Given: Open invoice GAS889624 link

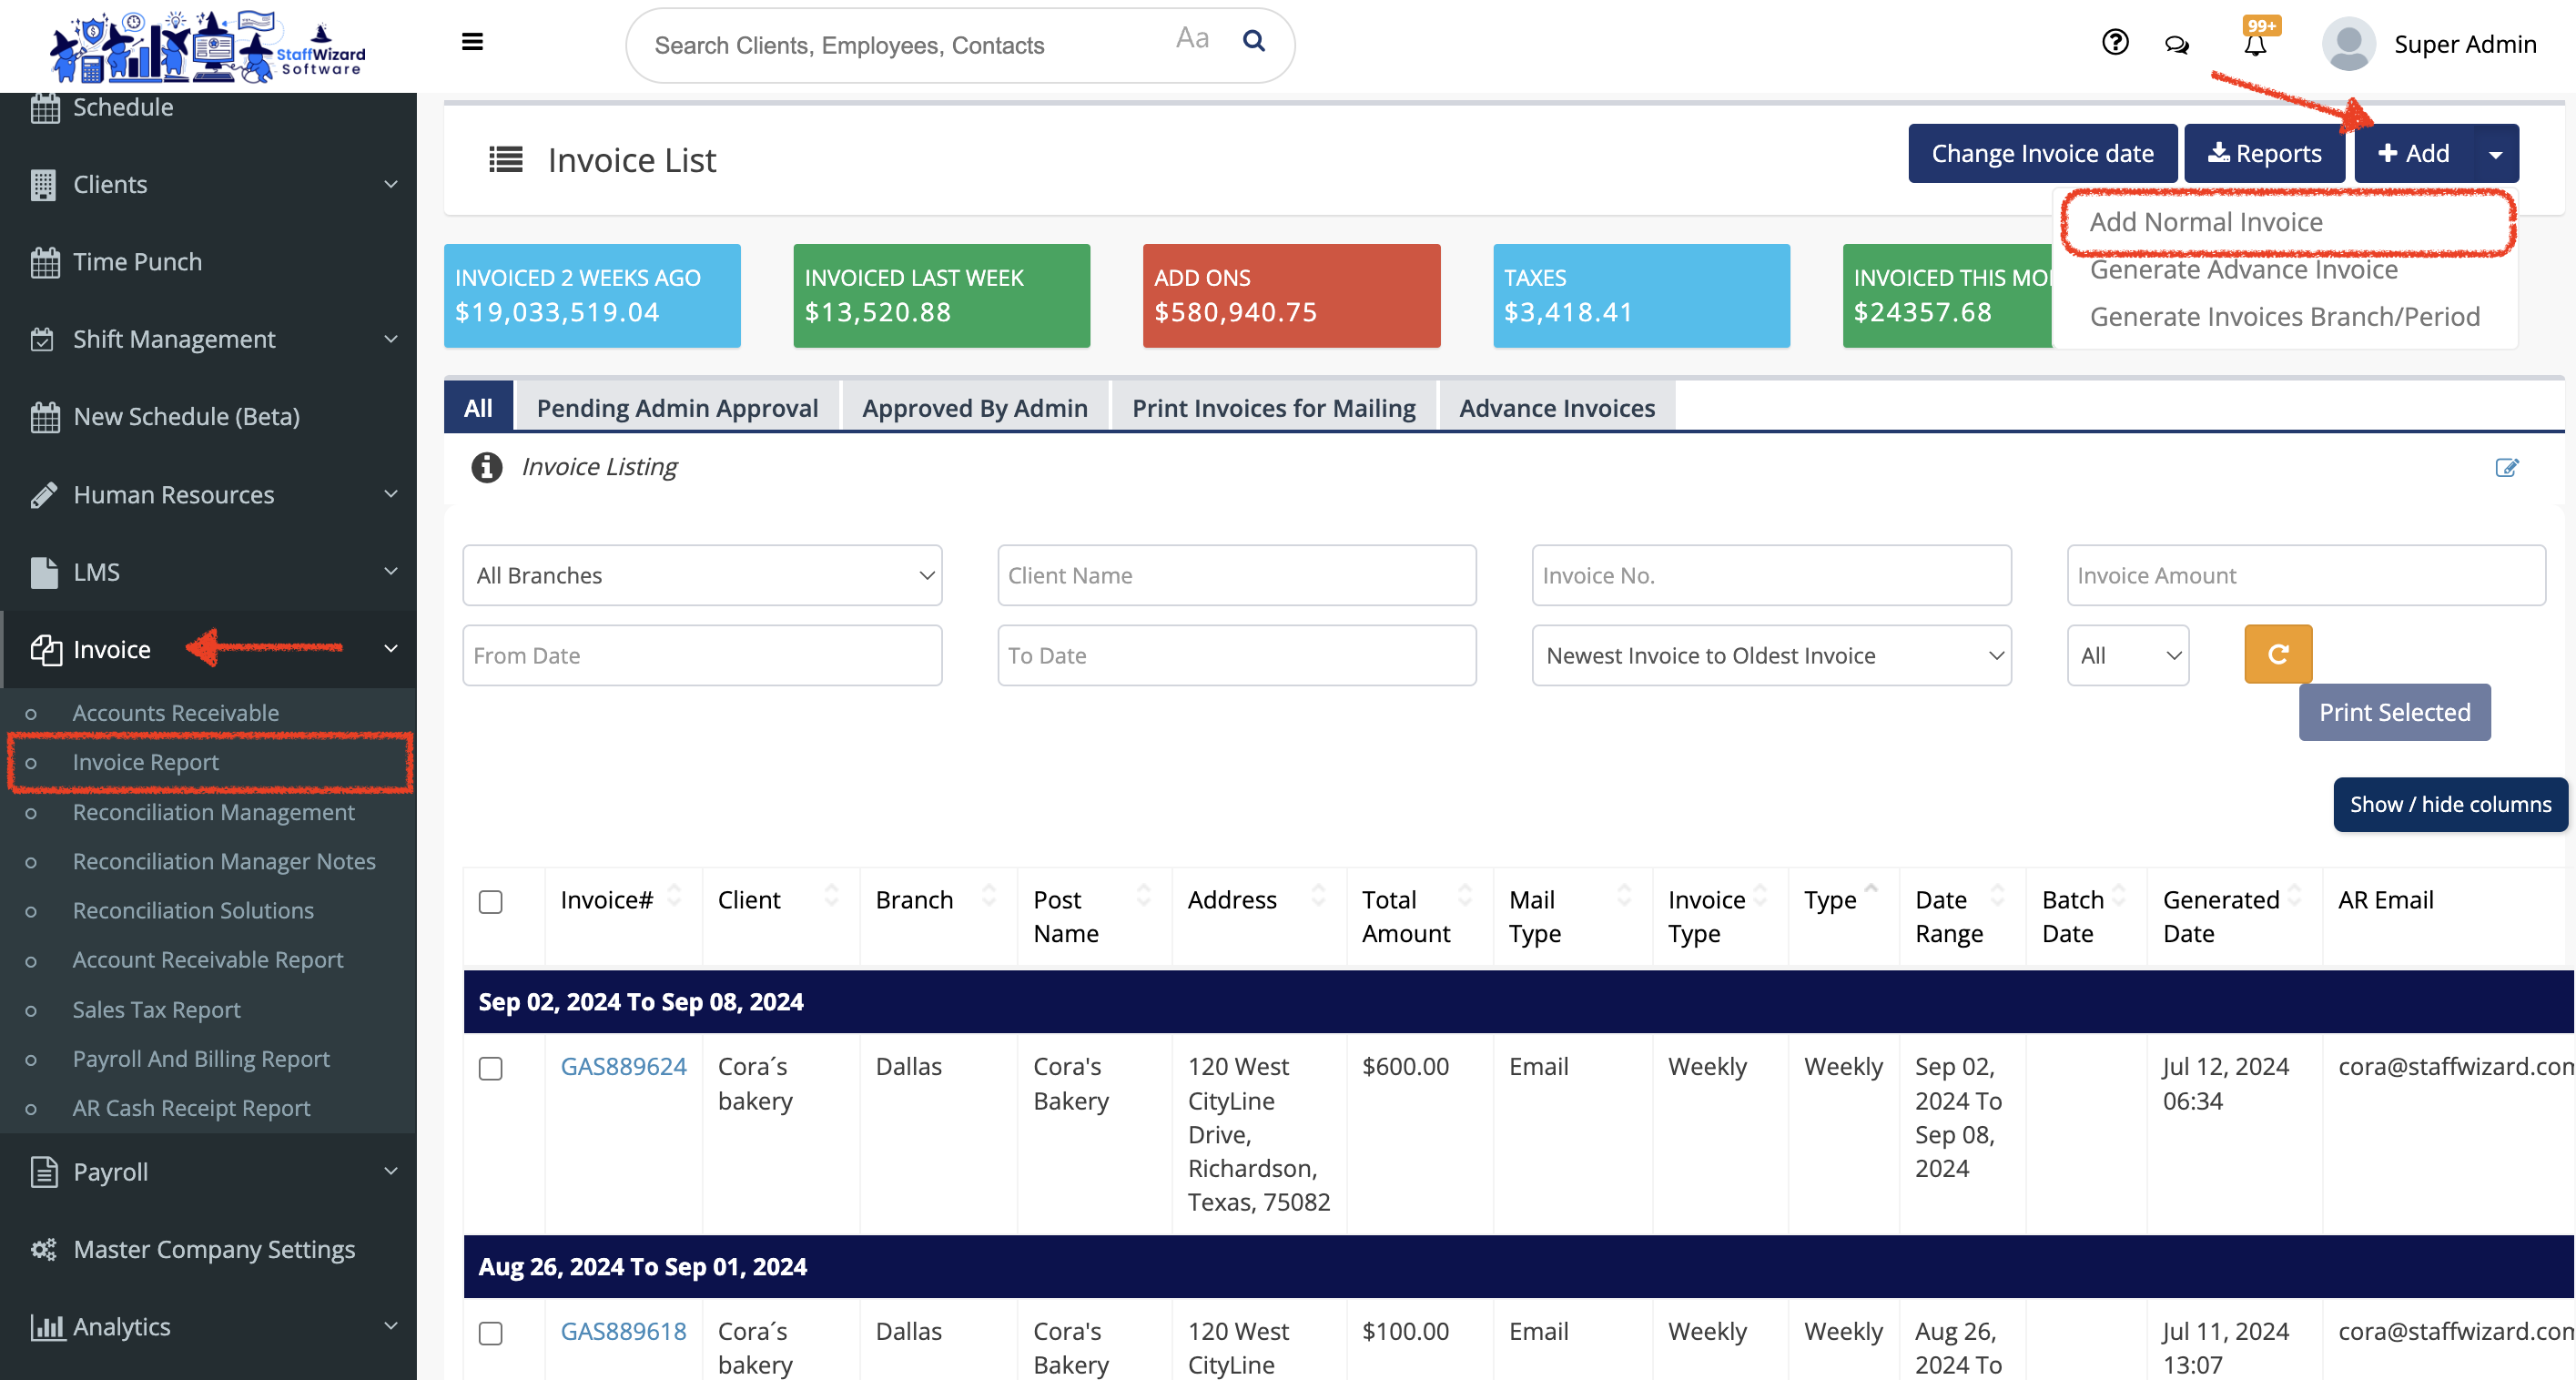Looking at the screenshot, I should (623, 1066).
